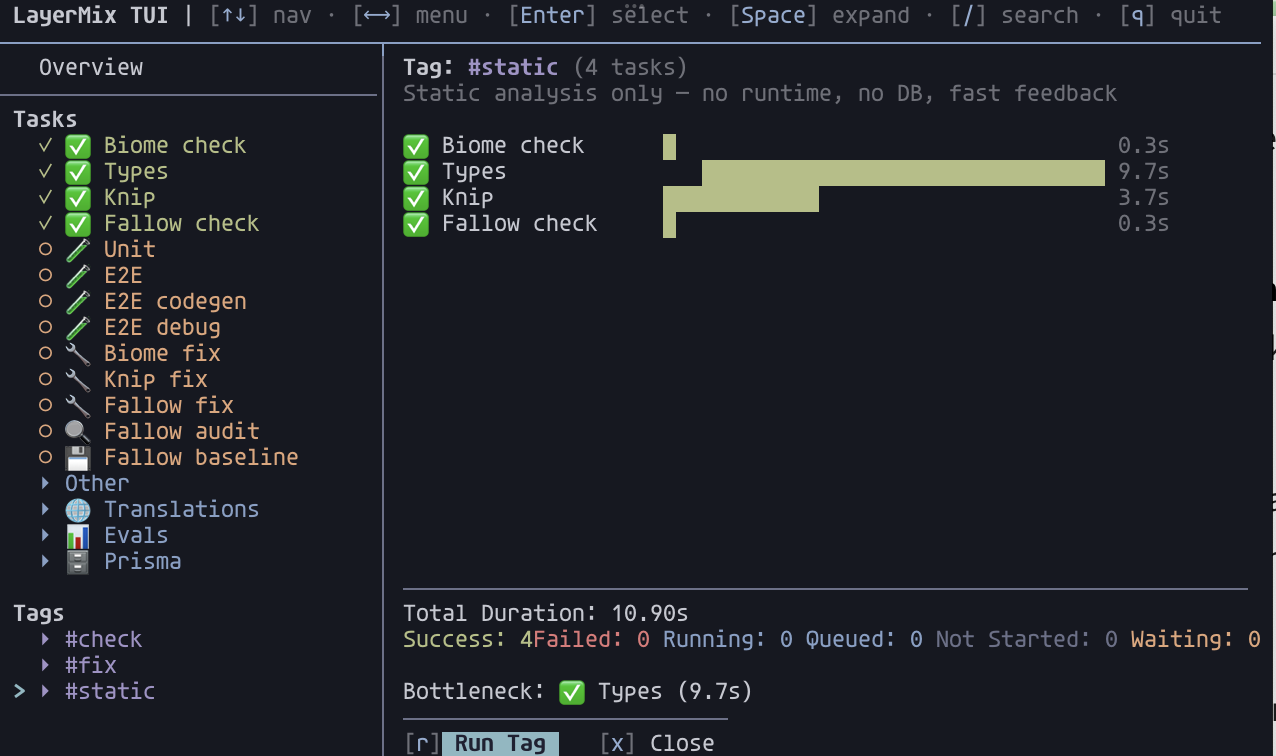Toggle the circle marker for E2E task
This screenshot has width=1276, height=756.
(x=45, y=276)
